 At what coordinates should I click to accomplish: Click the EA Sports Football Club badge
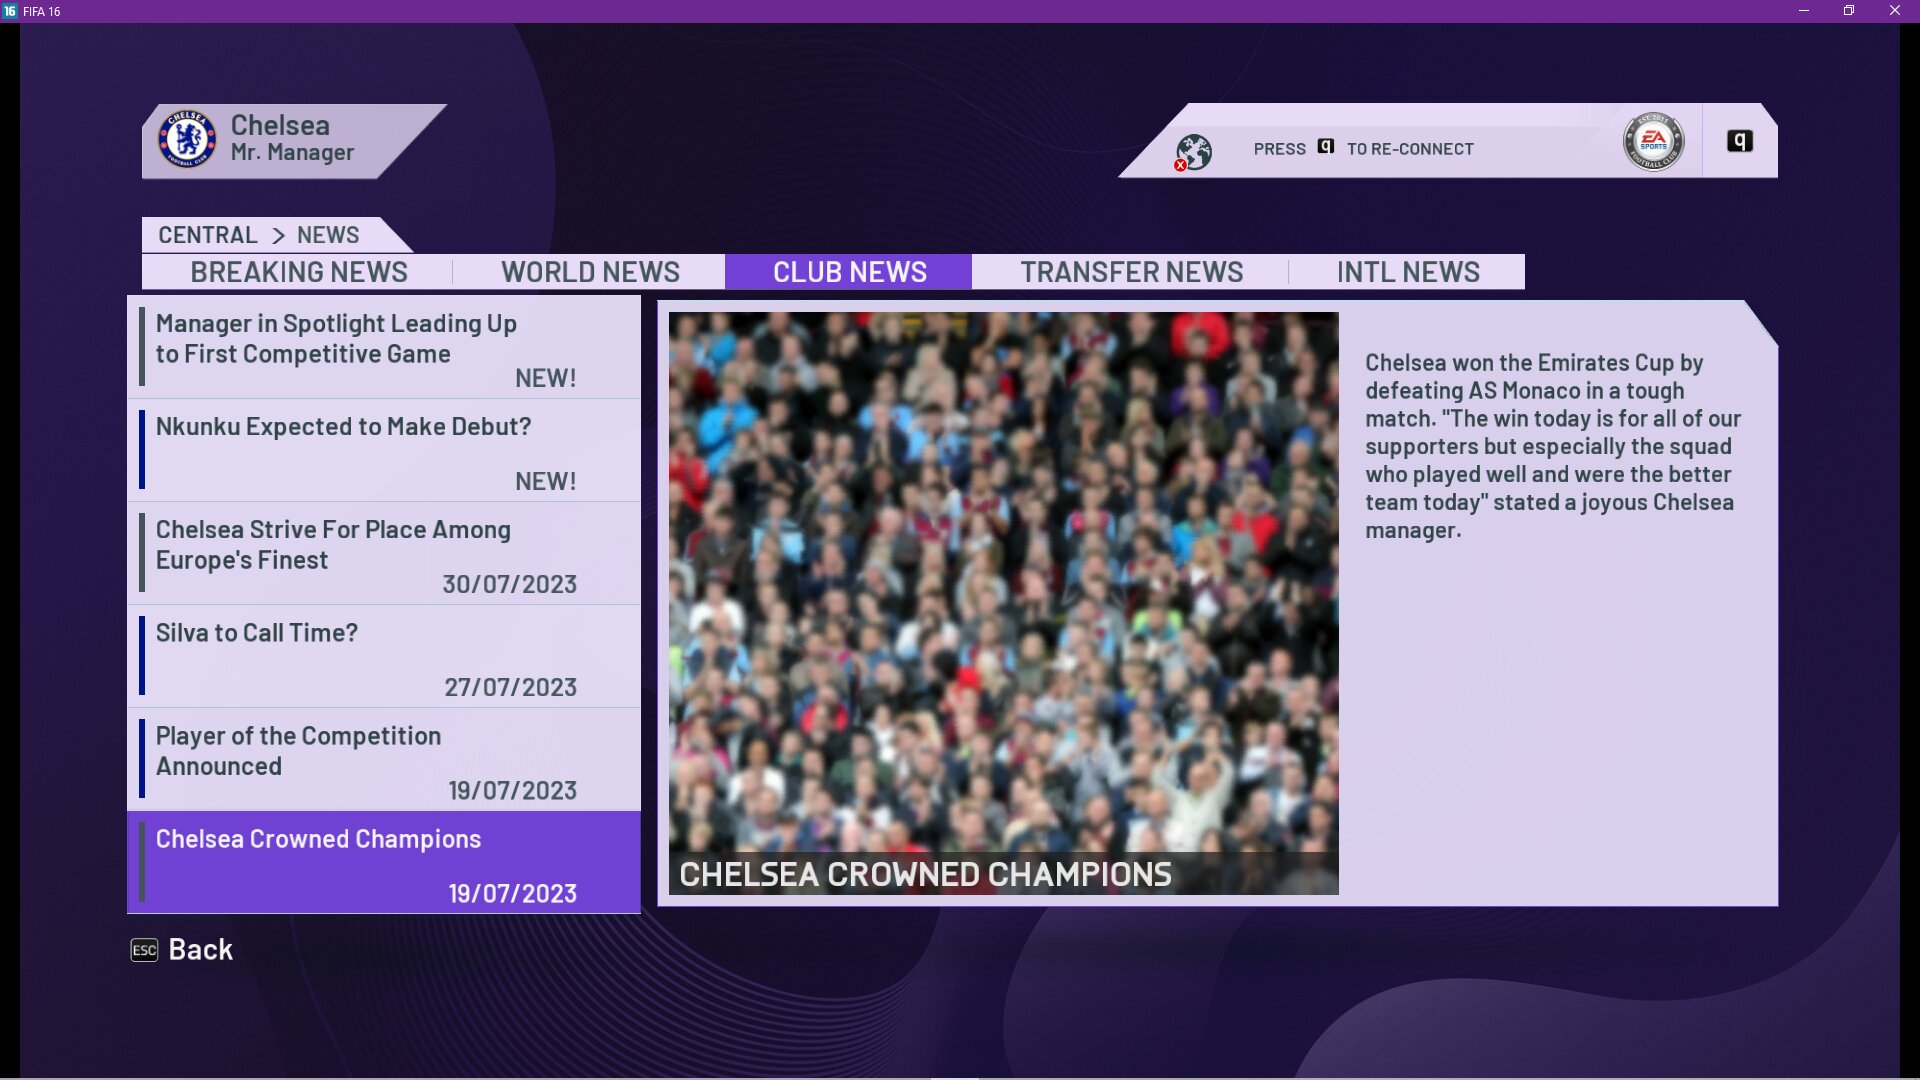(1653, 141)
